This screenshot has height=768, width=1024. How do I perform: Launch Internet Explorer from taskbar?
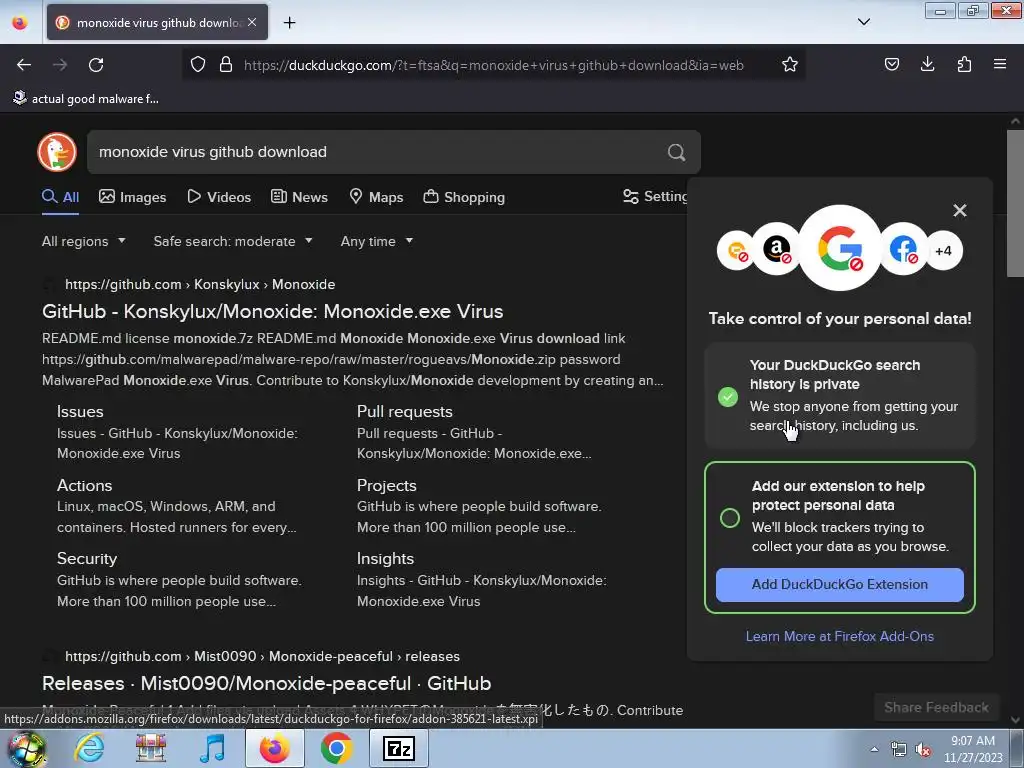pos(88,748)
